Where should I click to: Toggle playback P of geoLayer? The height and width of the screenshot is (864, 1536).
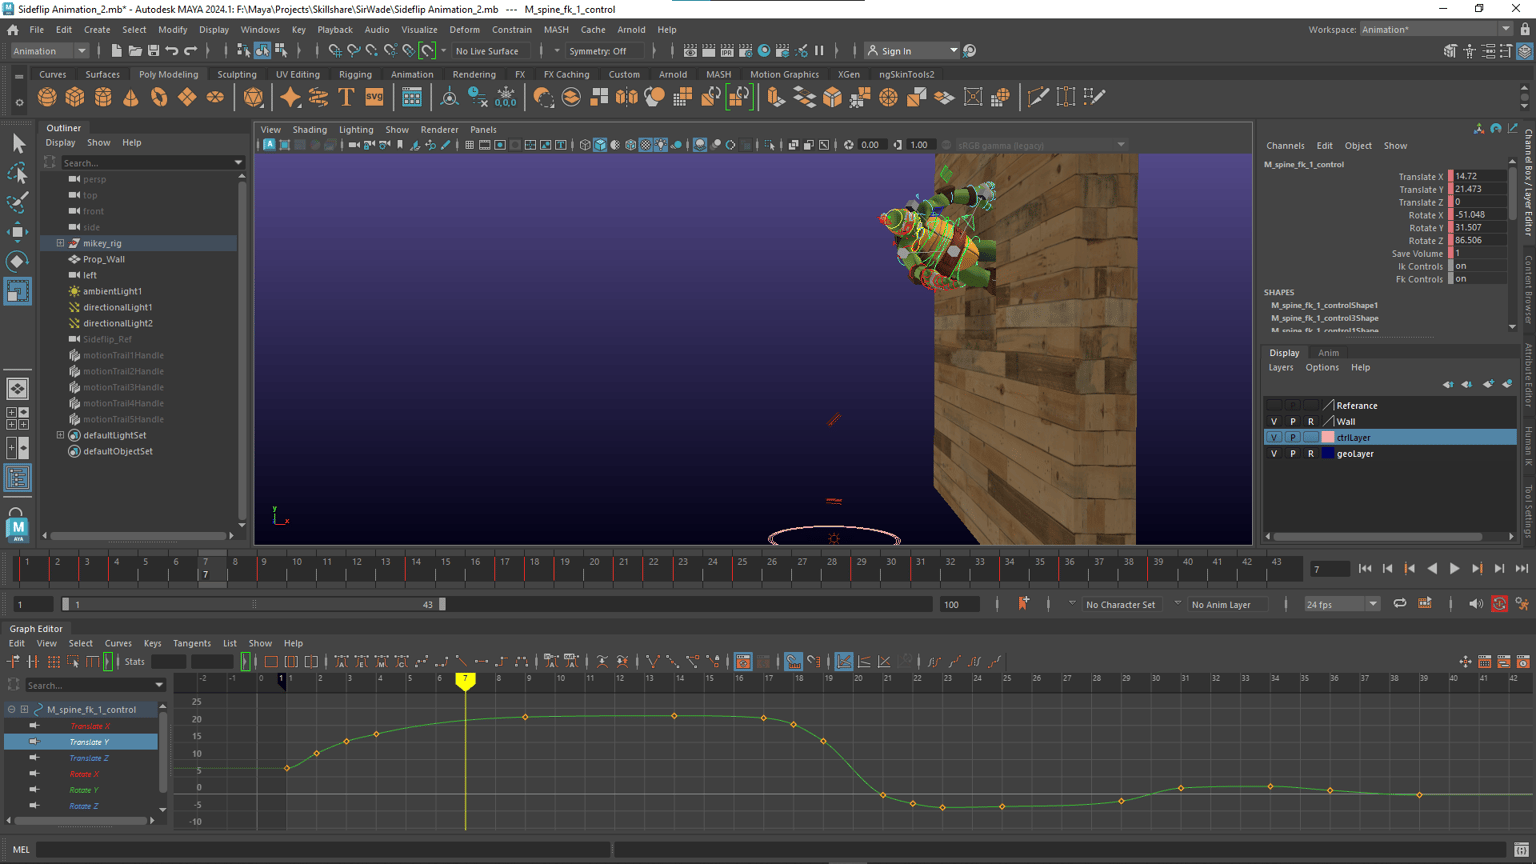point(1292,454)
